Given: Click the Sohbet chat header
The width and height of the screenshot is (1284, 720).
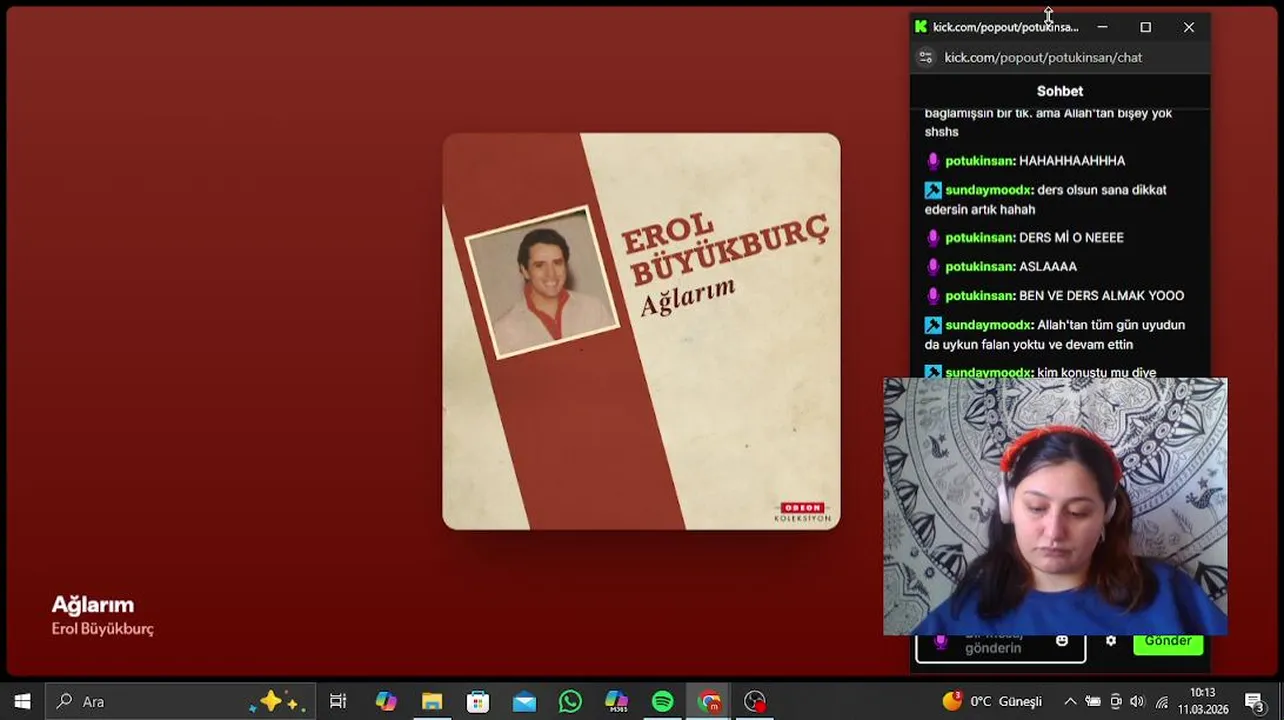Looking at the screenshot, I should (x=1060, y=91).
